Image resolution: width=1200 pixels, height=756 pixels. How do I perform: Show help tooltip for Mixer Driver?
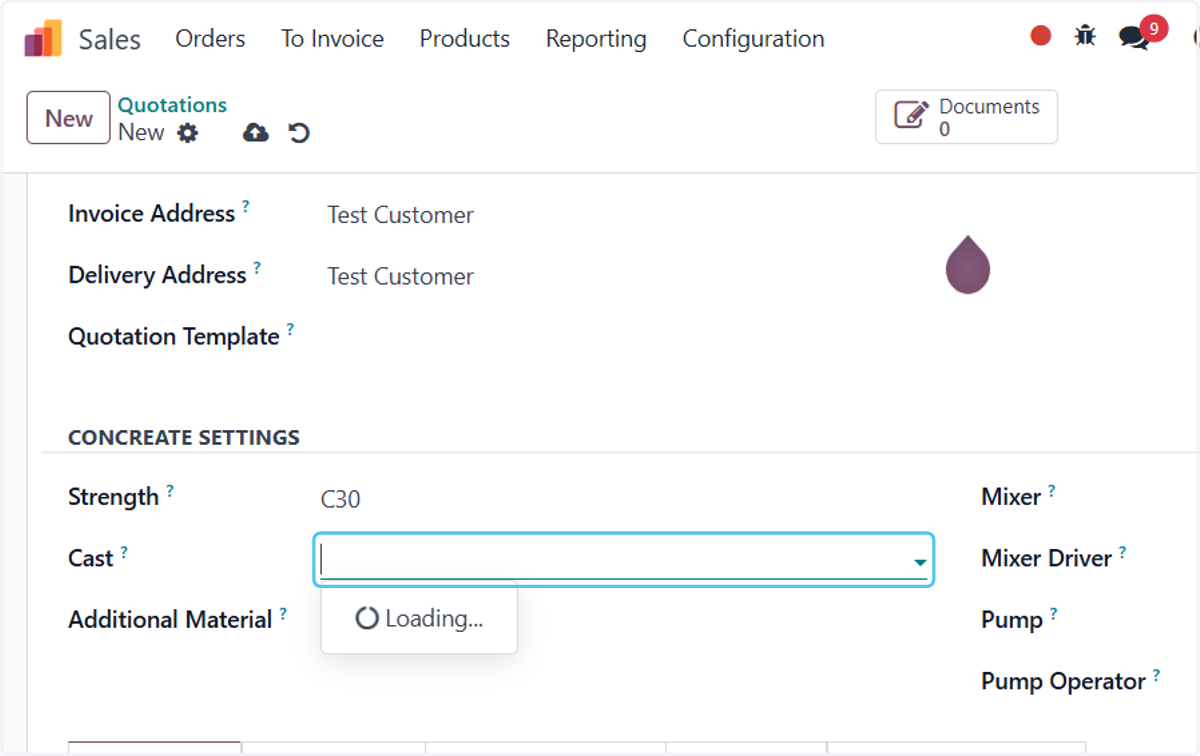click(1122, 551)
